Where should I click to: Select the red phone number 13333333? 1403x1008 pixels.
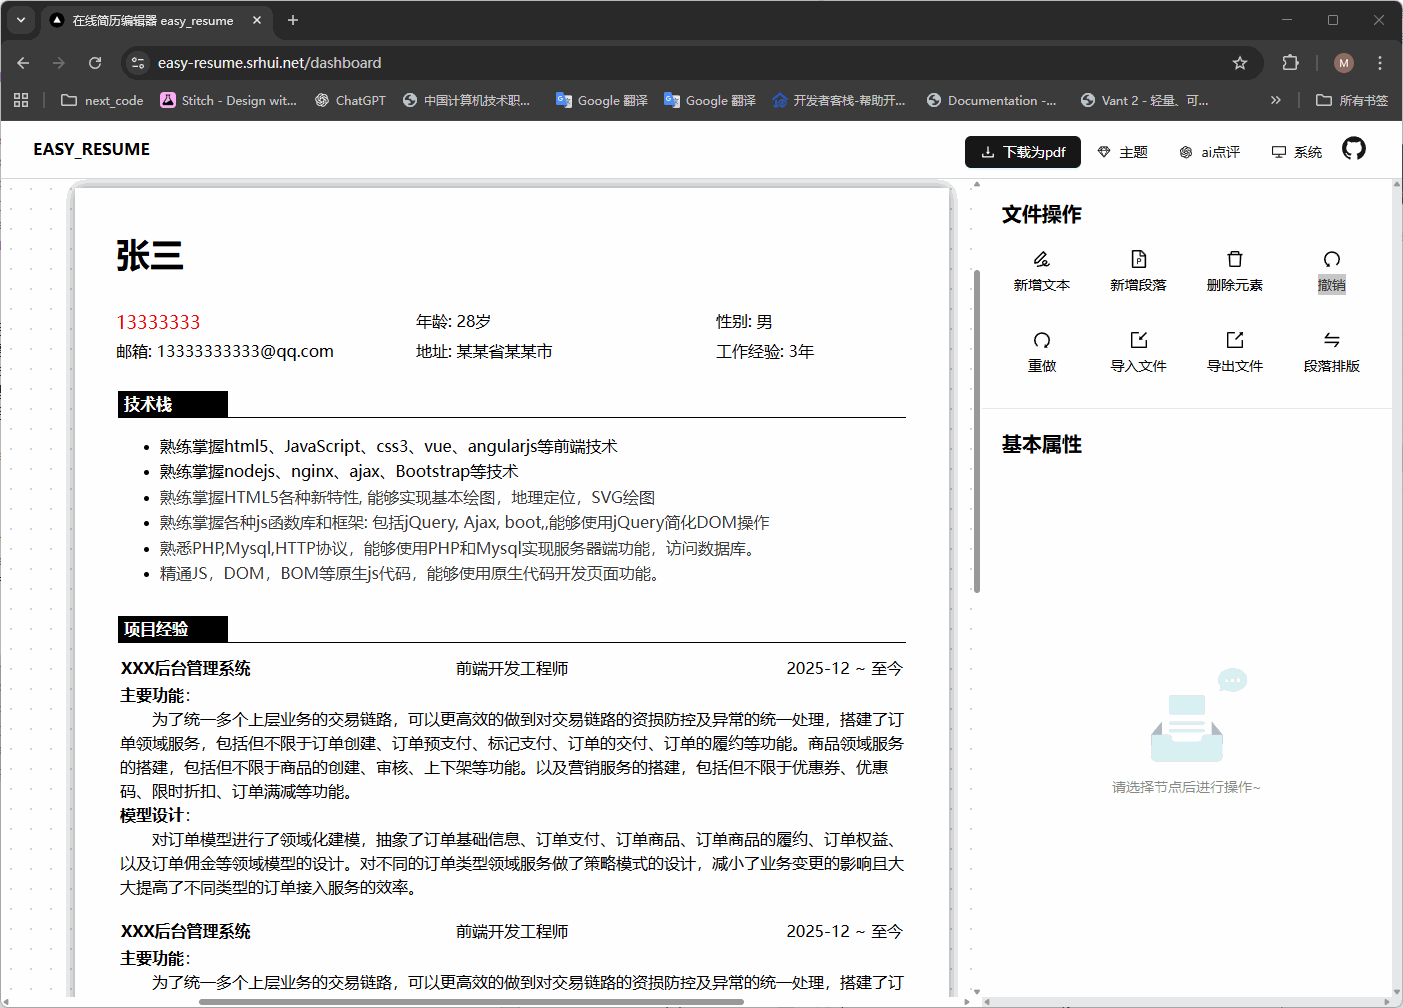coord(158,322)
